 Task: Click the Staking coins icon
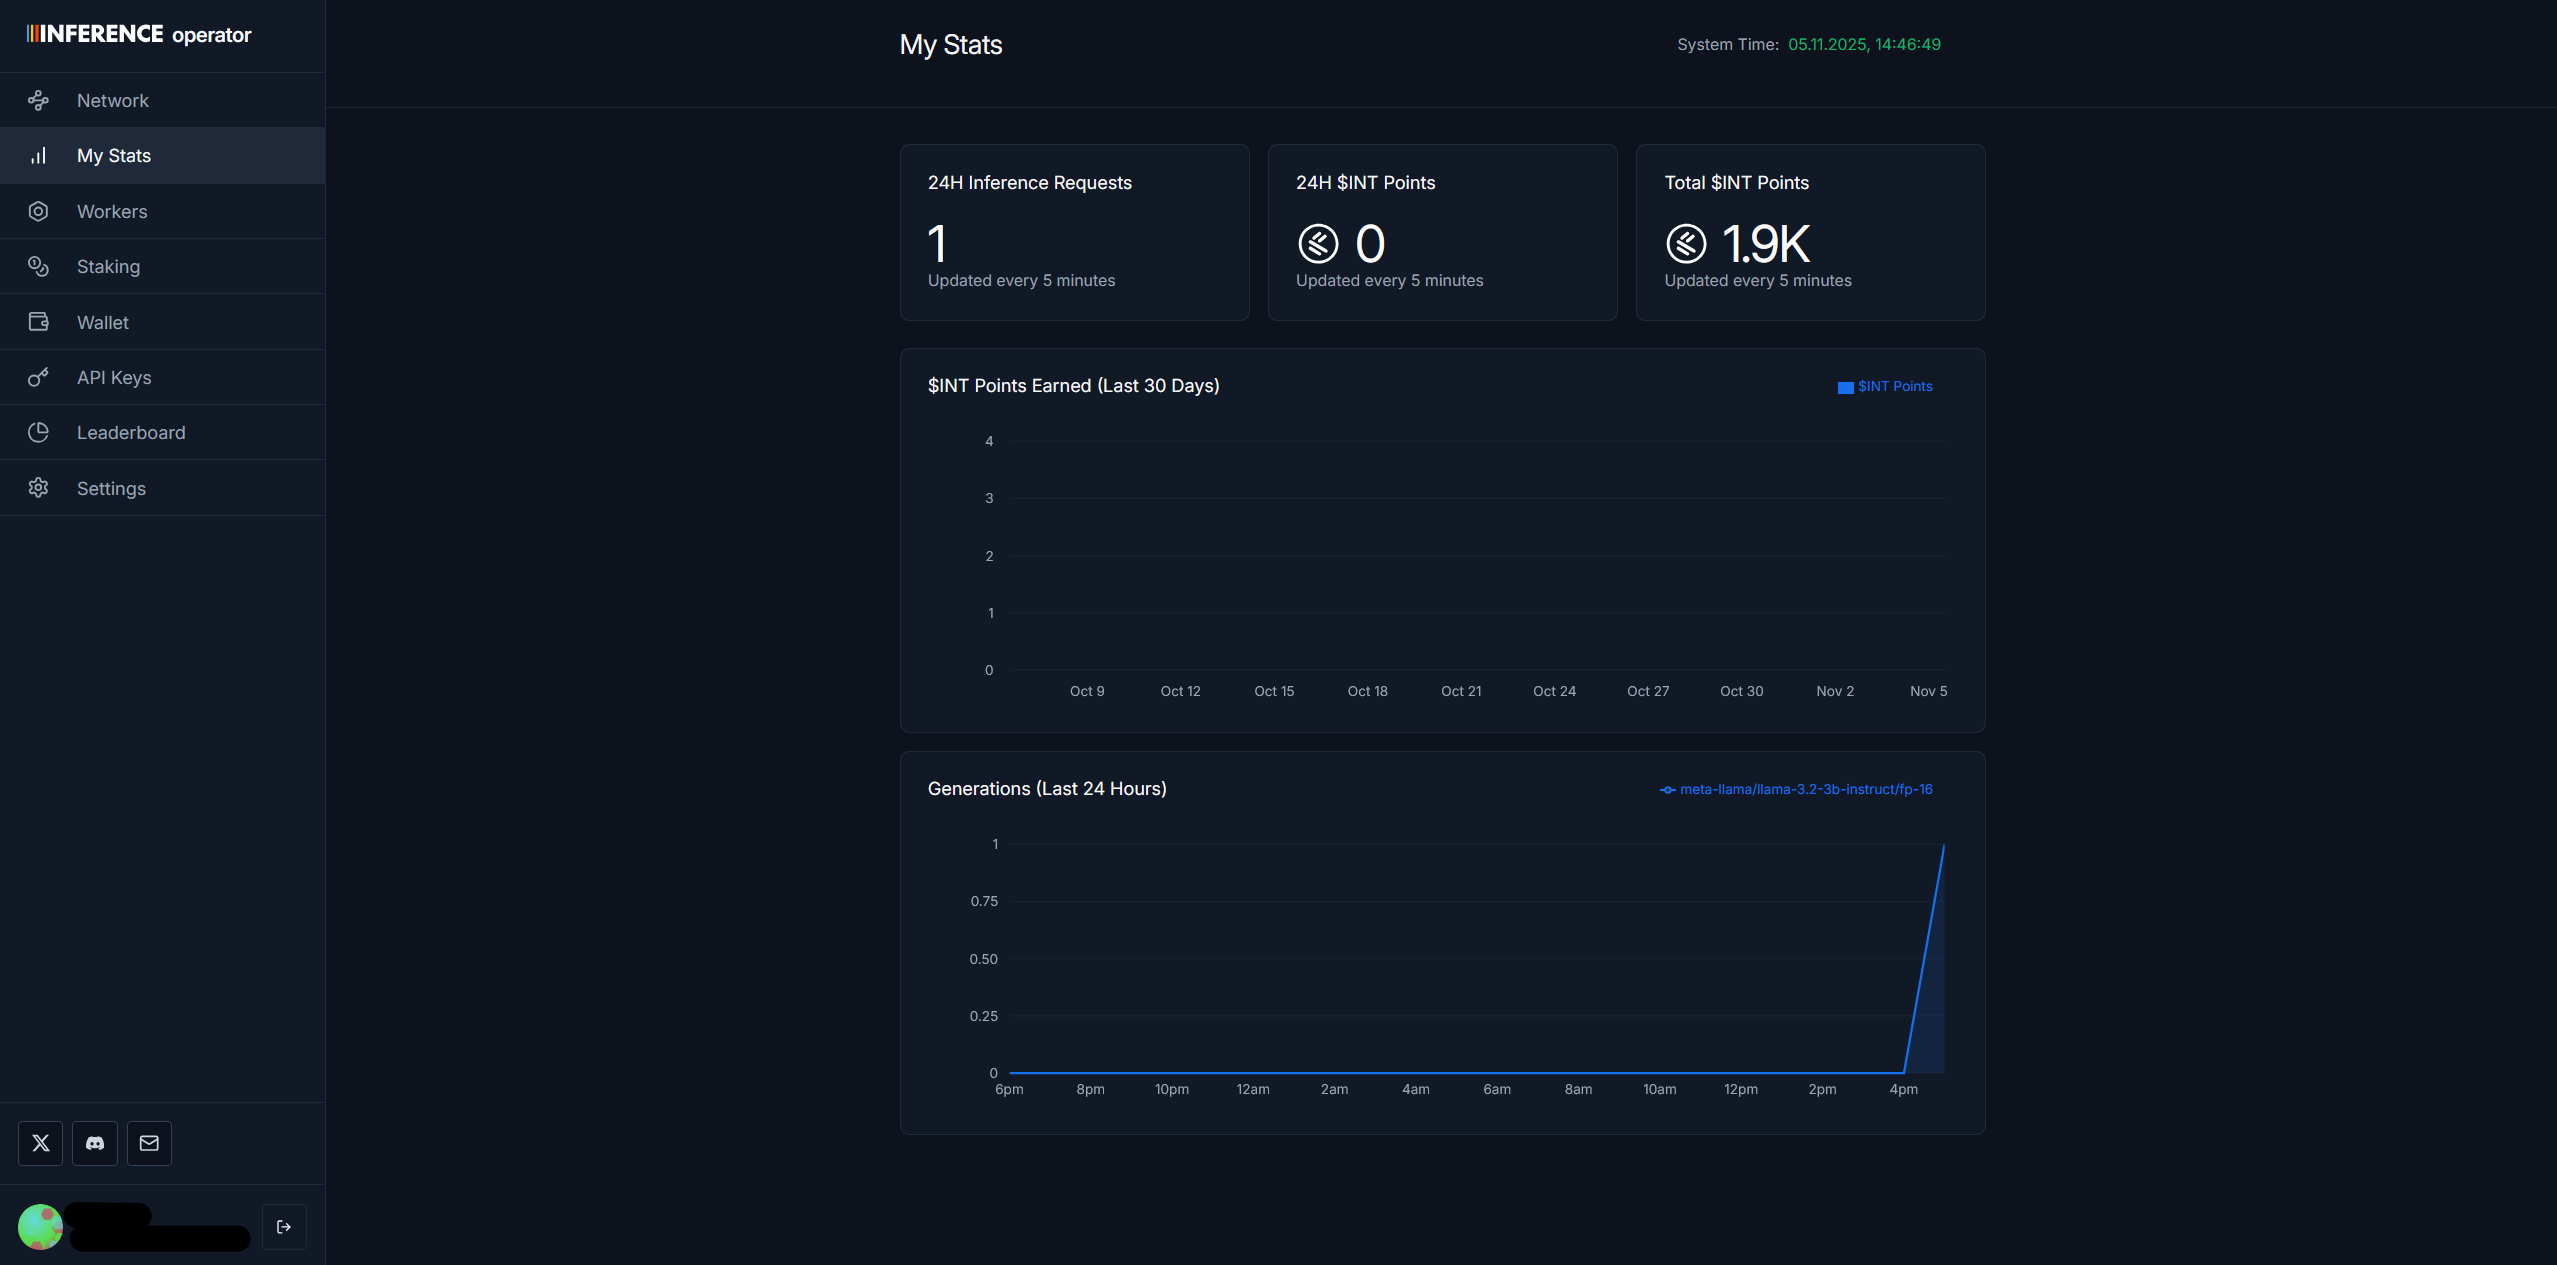tap(38, 266)
